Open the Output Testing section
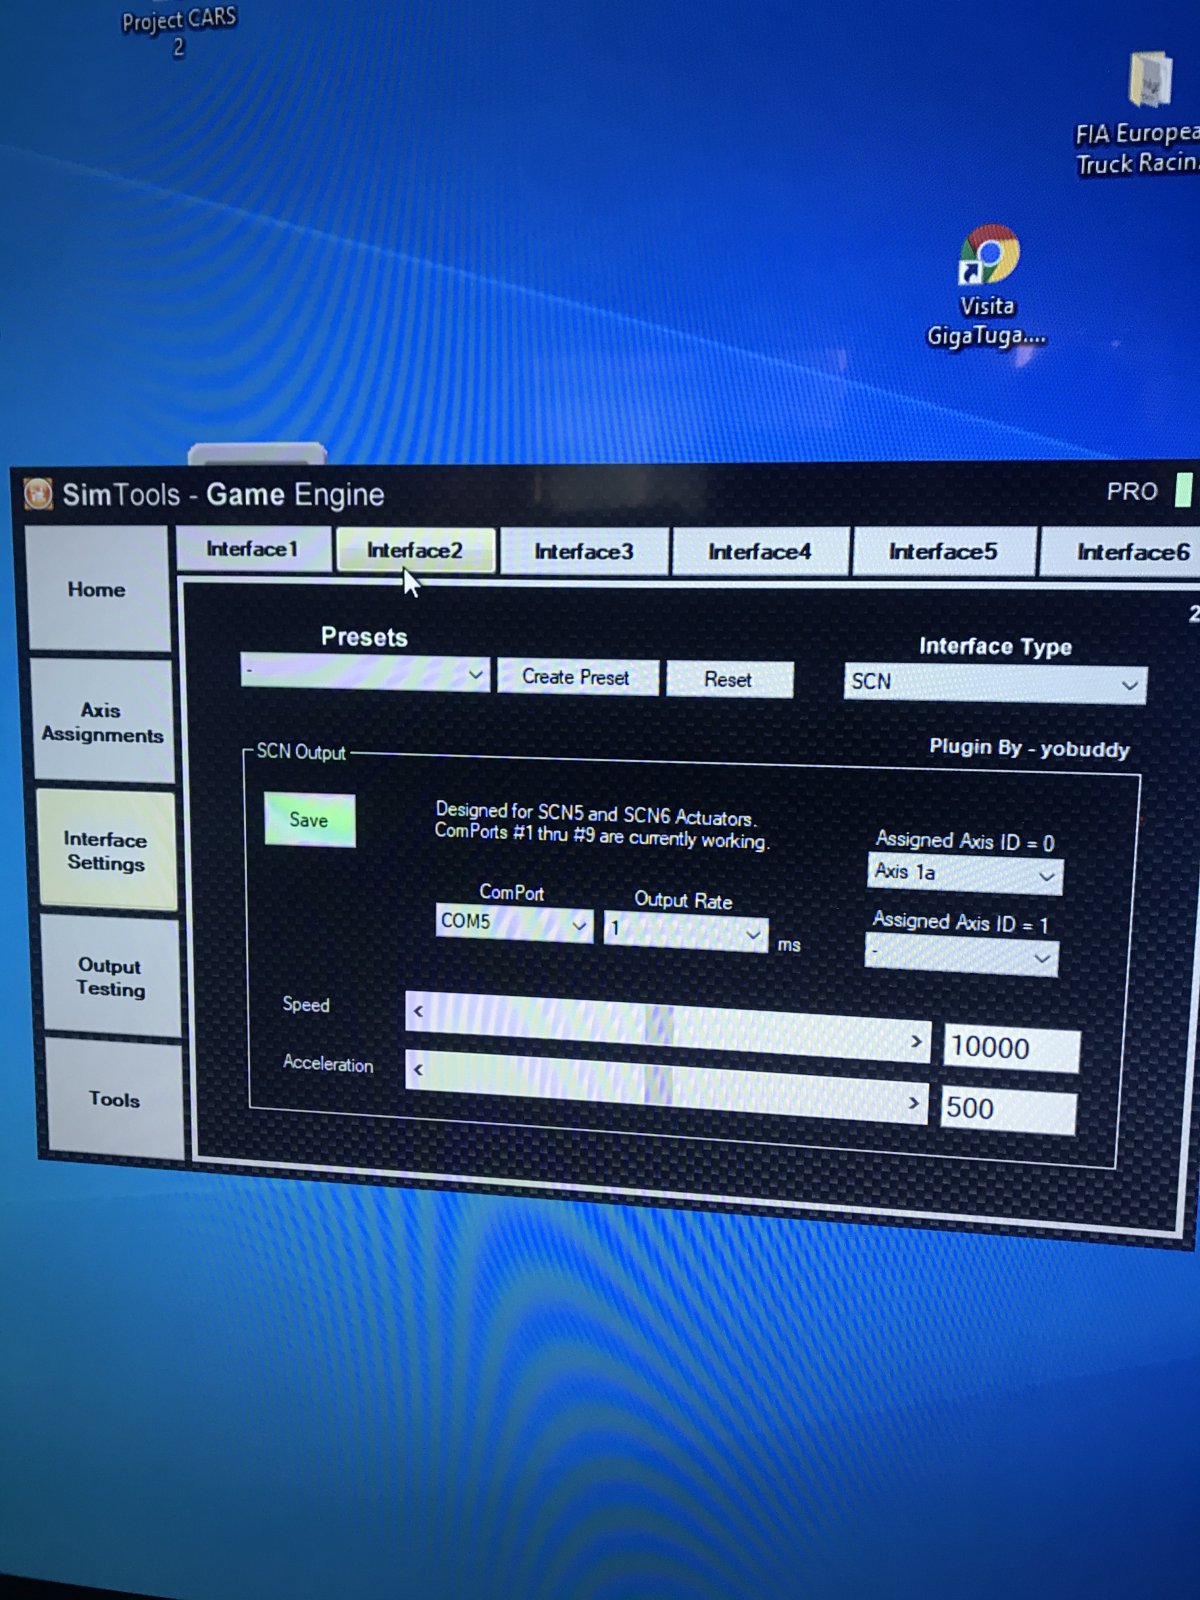Viewport: 1200px width, 1600px height. 111,977
